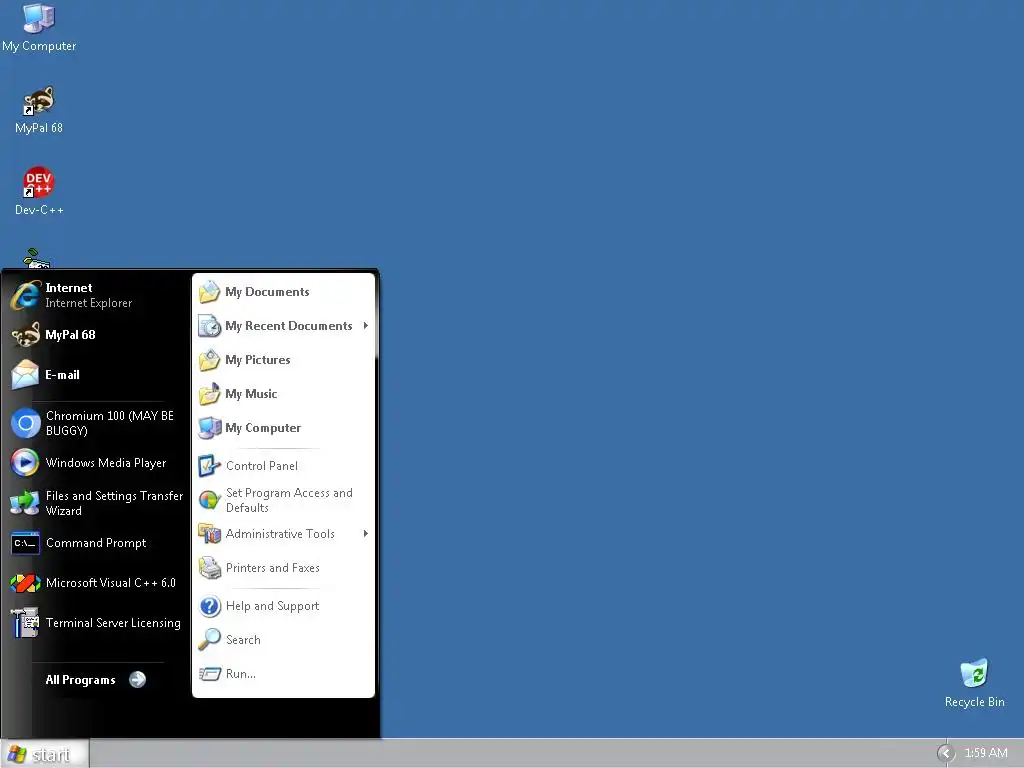Click "Command Prompt" label text
This screenshot has height=768, width=1024.
(x=96, y=543)
